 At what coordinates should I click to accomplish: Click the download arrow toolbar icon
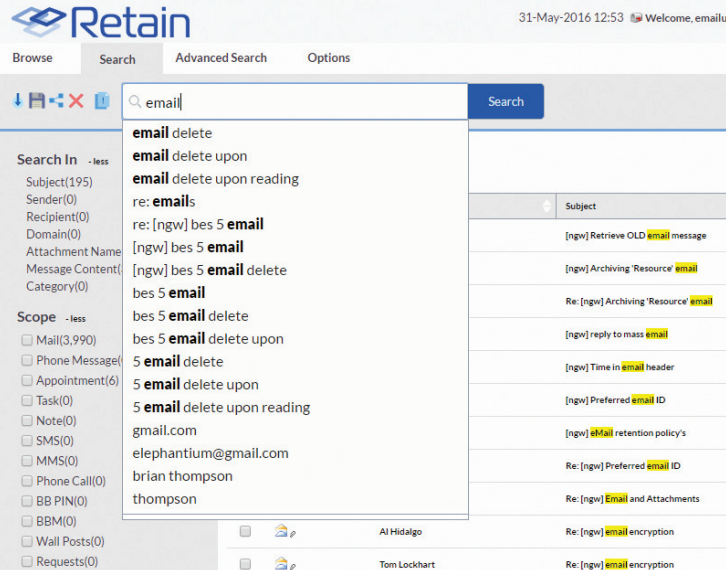[x=17, y=101]
